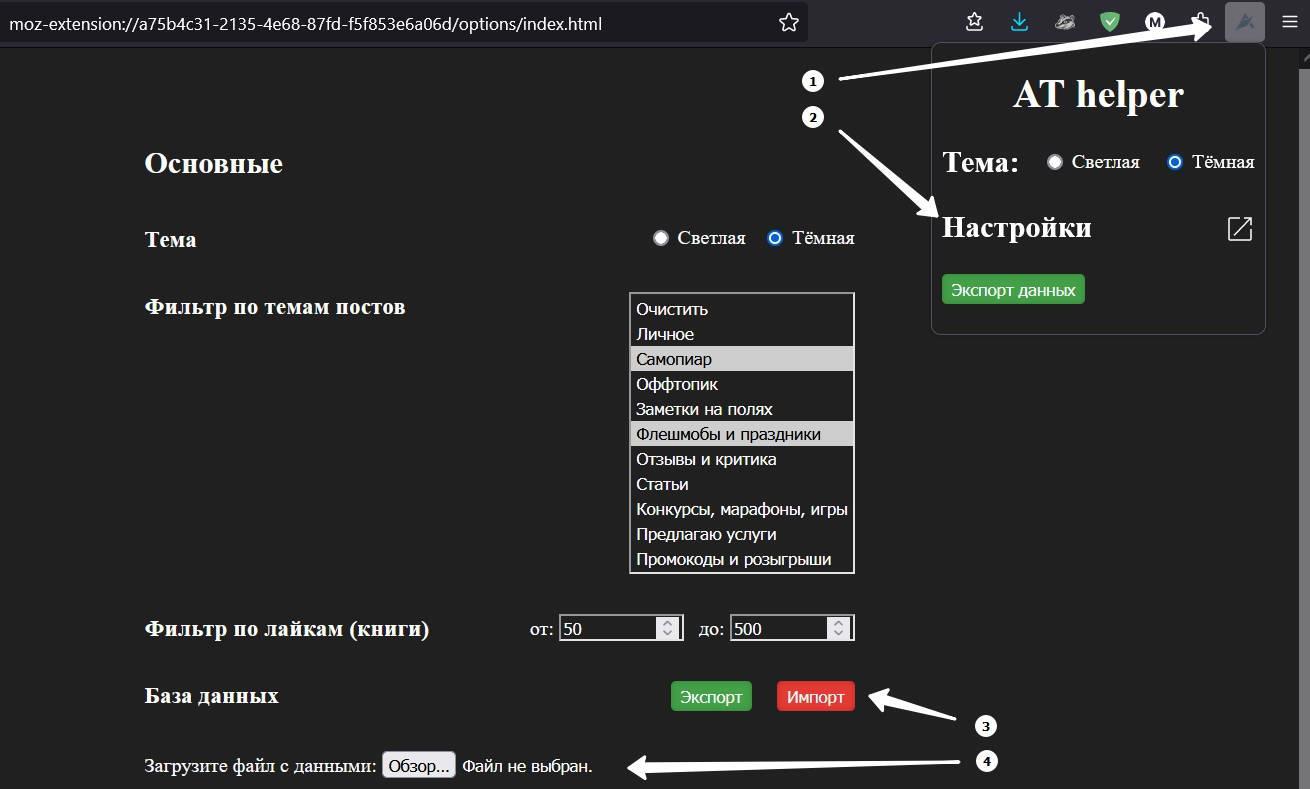Select Промокоды и розыгрыши topic
The image size is (1310, 789).
click(742, 559)
